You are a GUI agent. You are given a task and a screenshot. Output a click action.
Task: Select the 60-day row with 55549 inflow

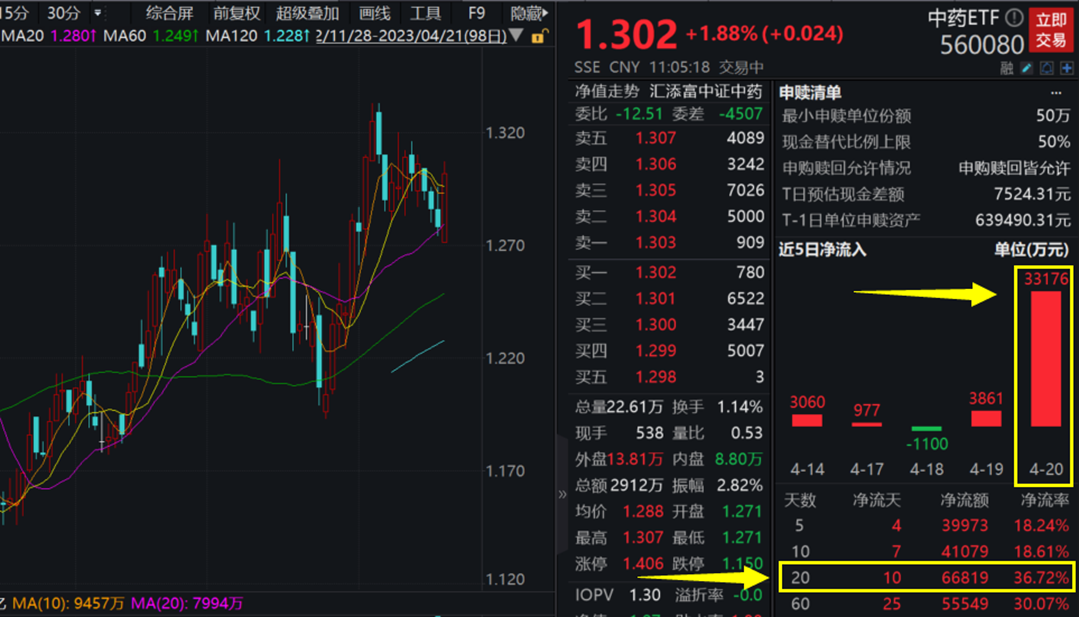(926, 604)
